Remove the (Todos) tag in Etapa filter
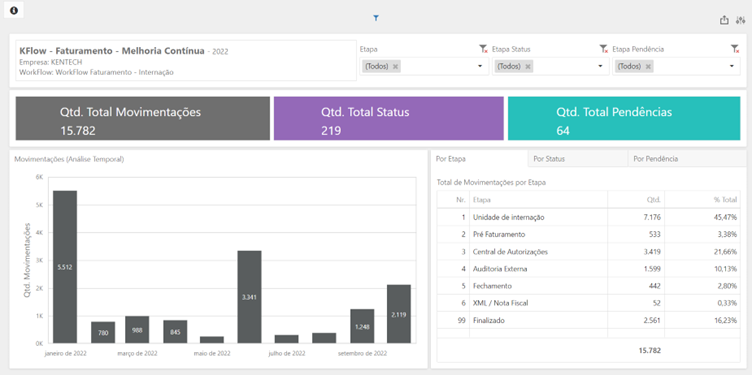 [395, 67]
